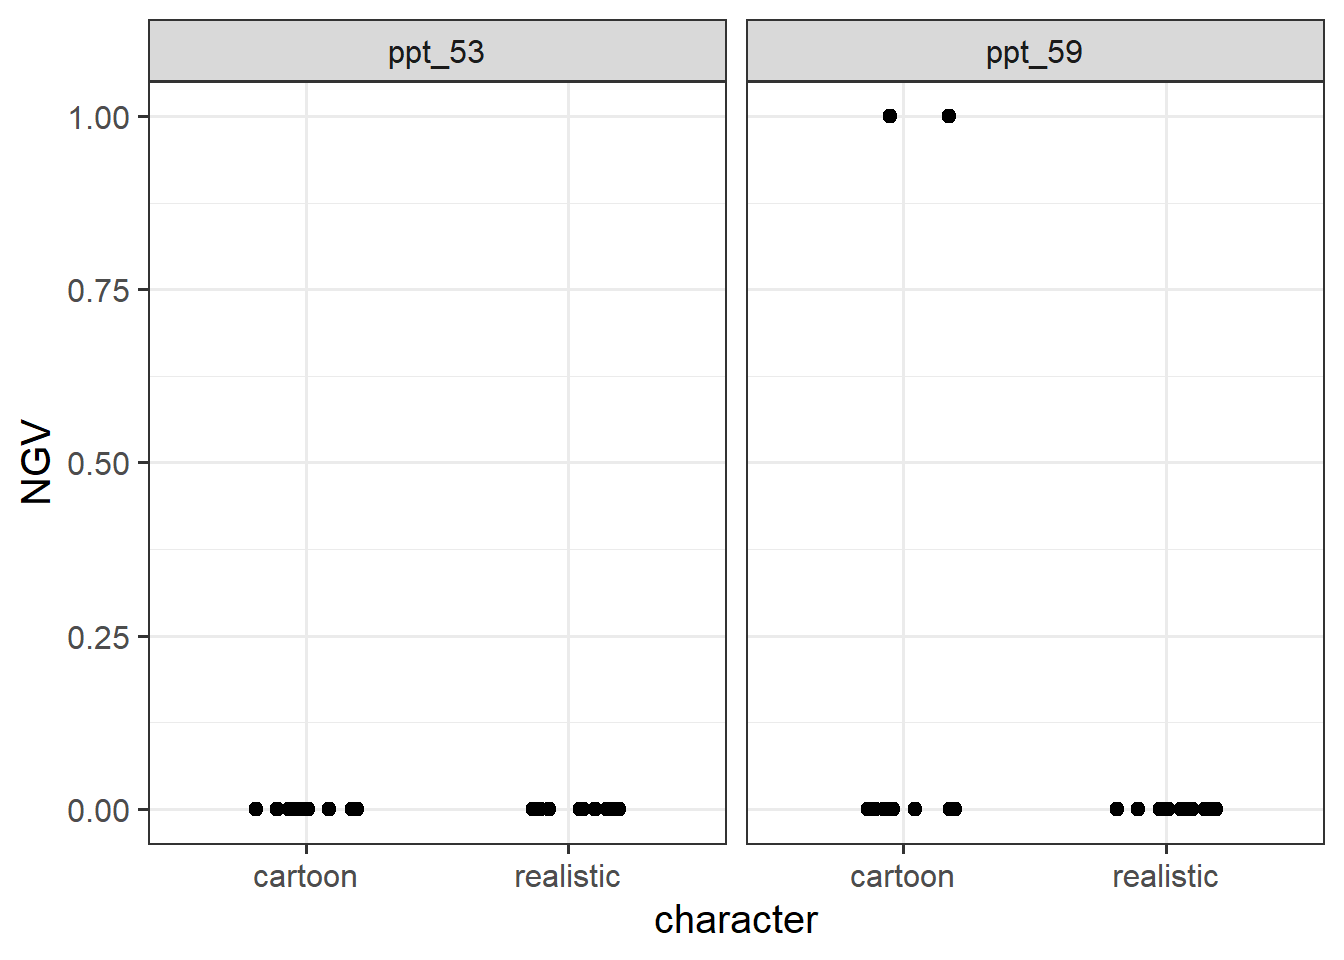Select the character x-axis title
Image resolution: width=1344 pixels, height=960 pixels.
[x=736, y=920]
